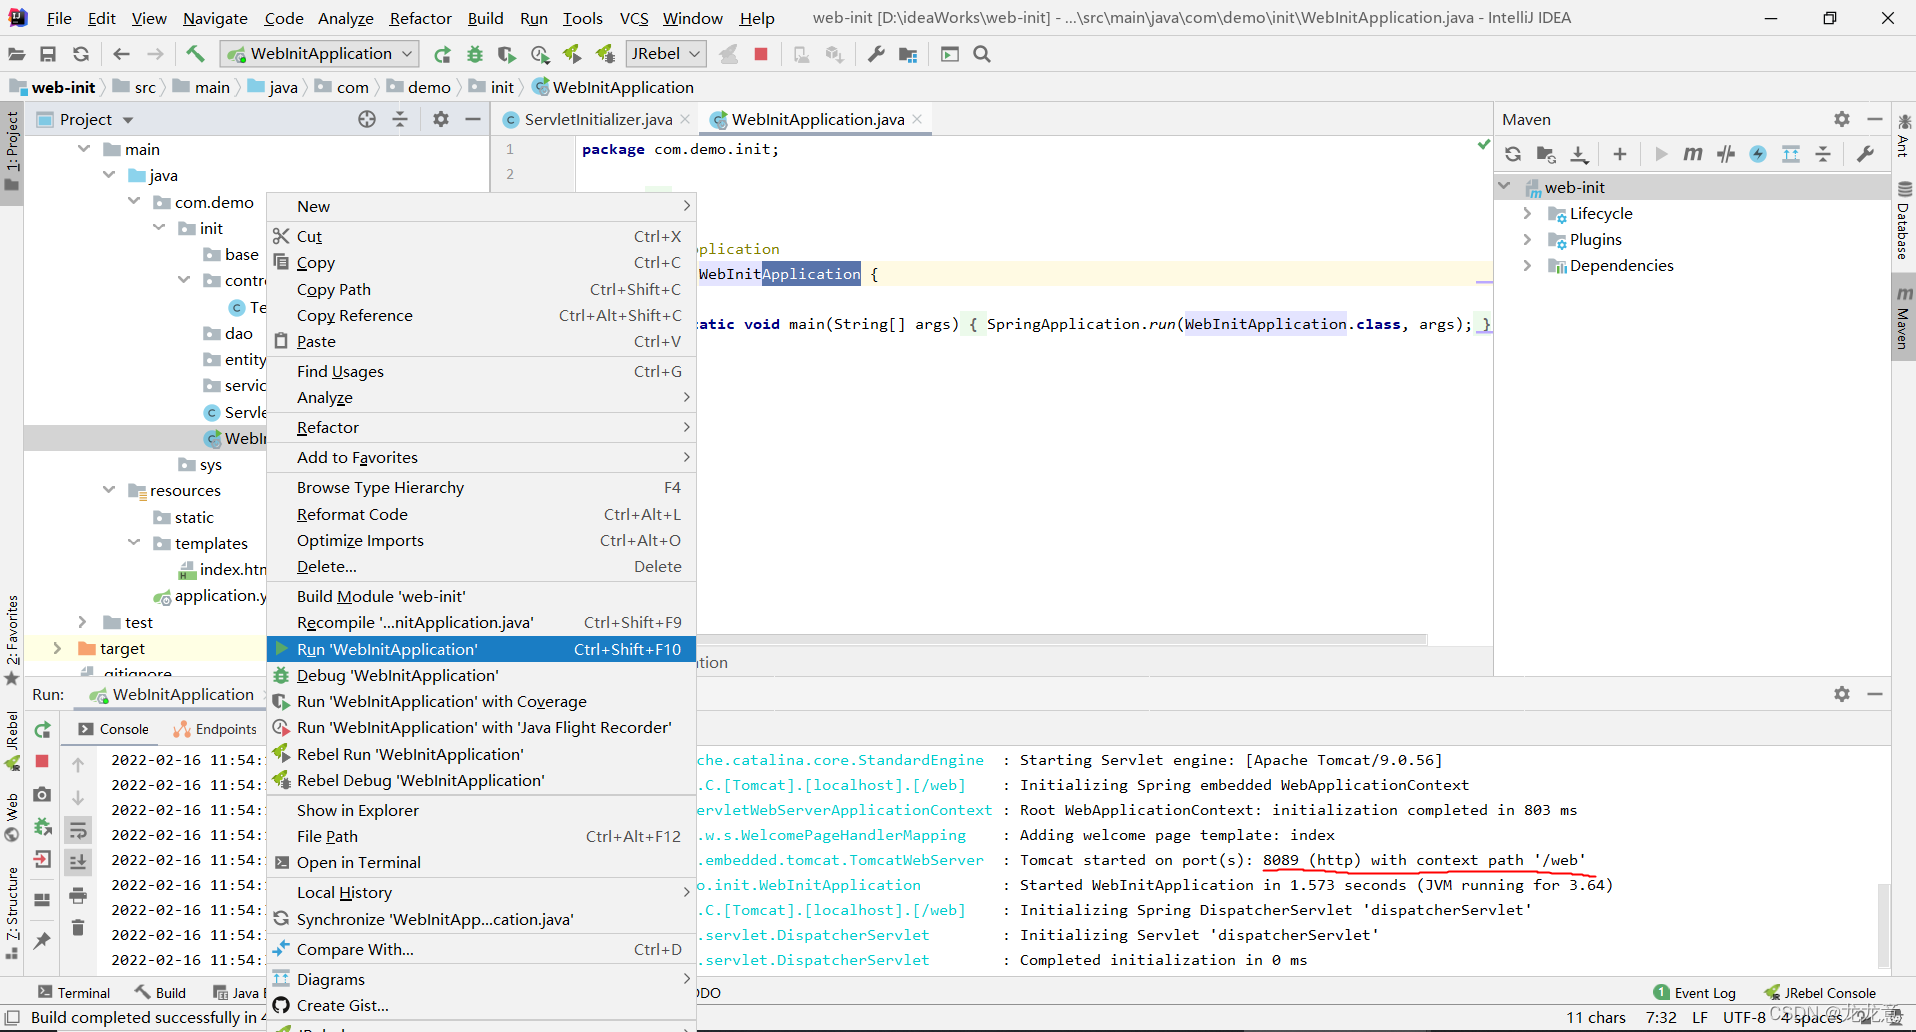Click the green Debug bug toolbar icon
This screenshot has width=1916, height=1032.
click(475, 54)
